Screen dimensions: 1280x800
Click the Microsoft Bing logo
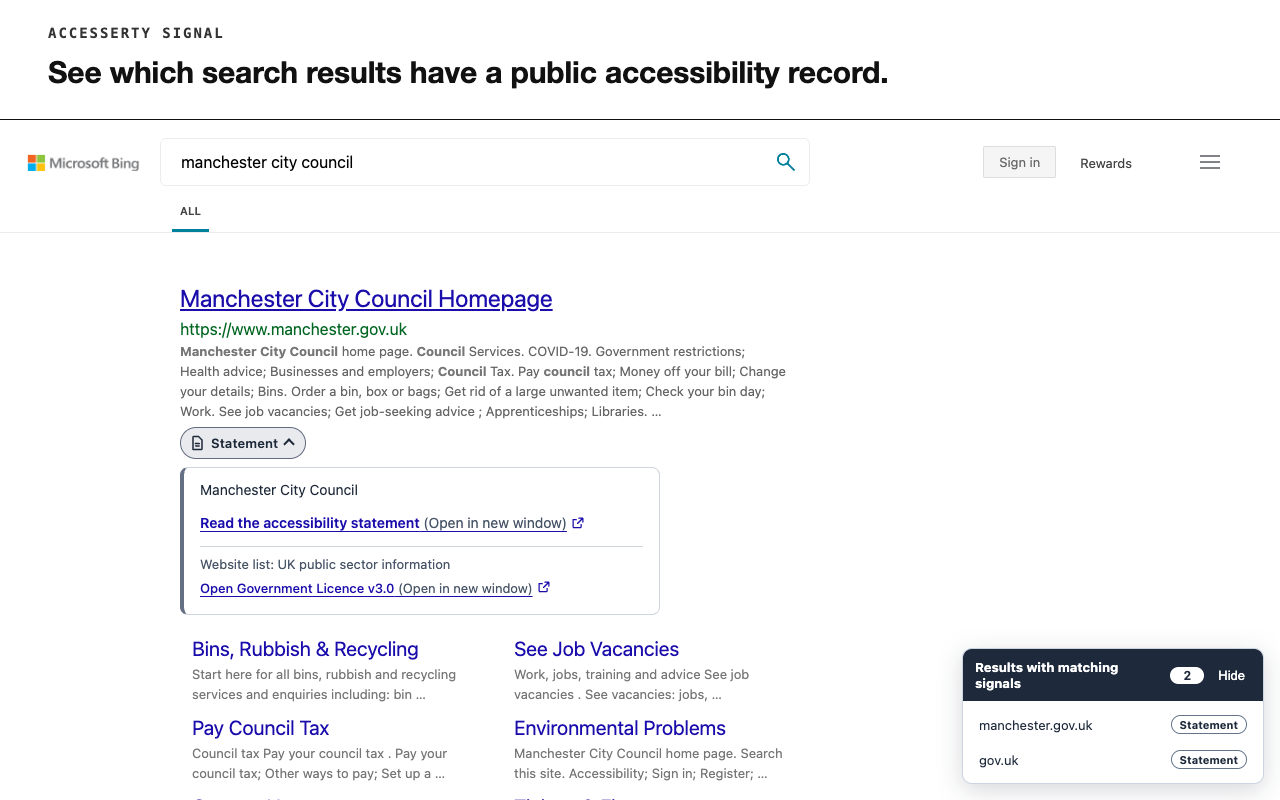coord(83,163)
